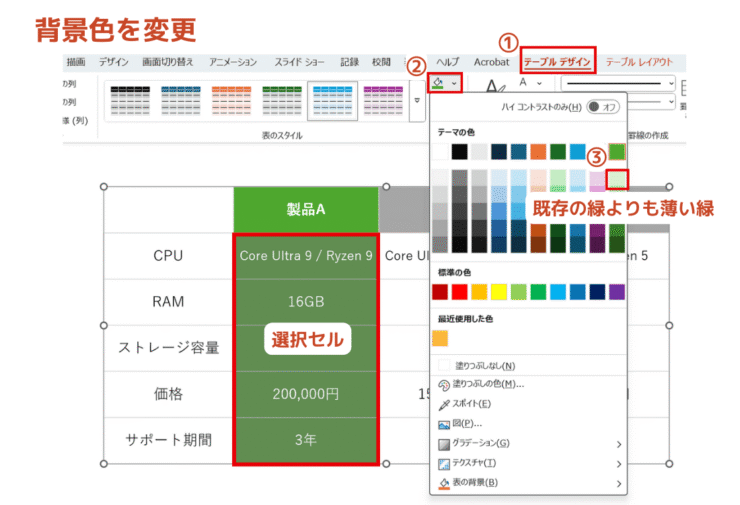Expand the グラデーション submenu chevron
The height and width of the screenshot is (505, 740).
click(619, 444)
